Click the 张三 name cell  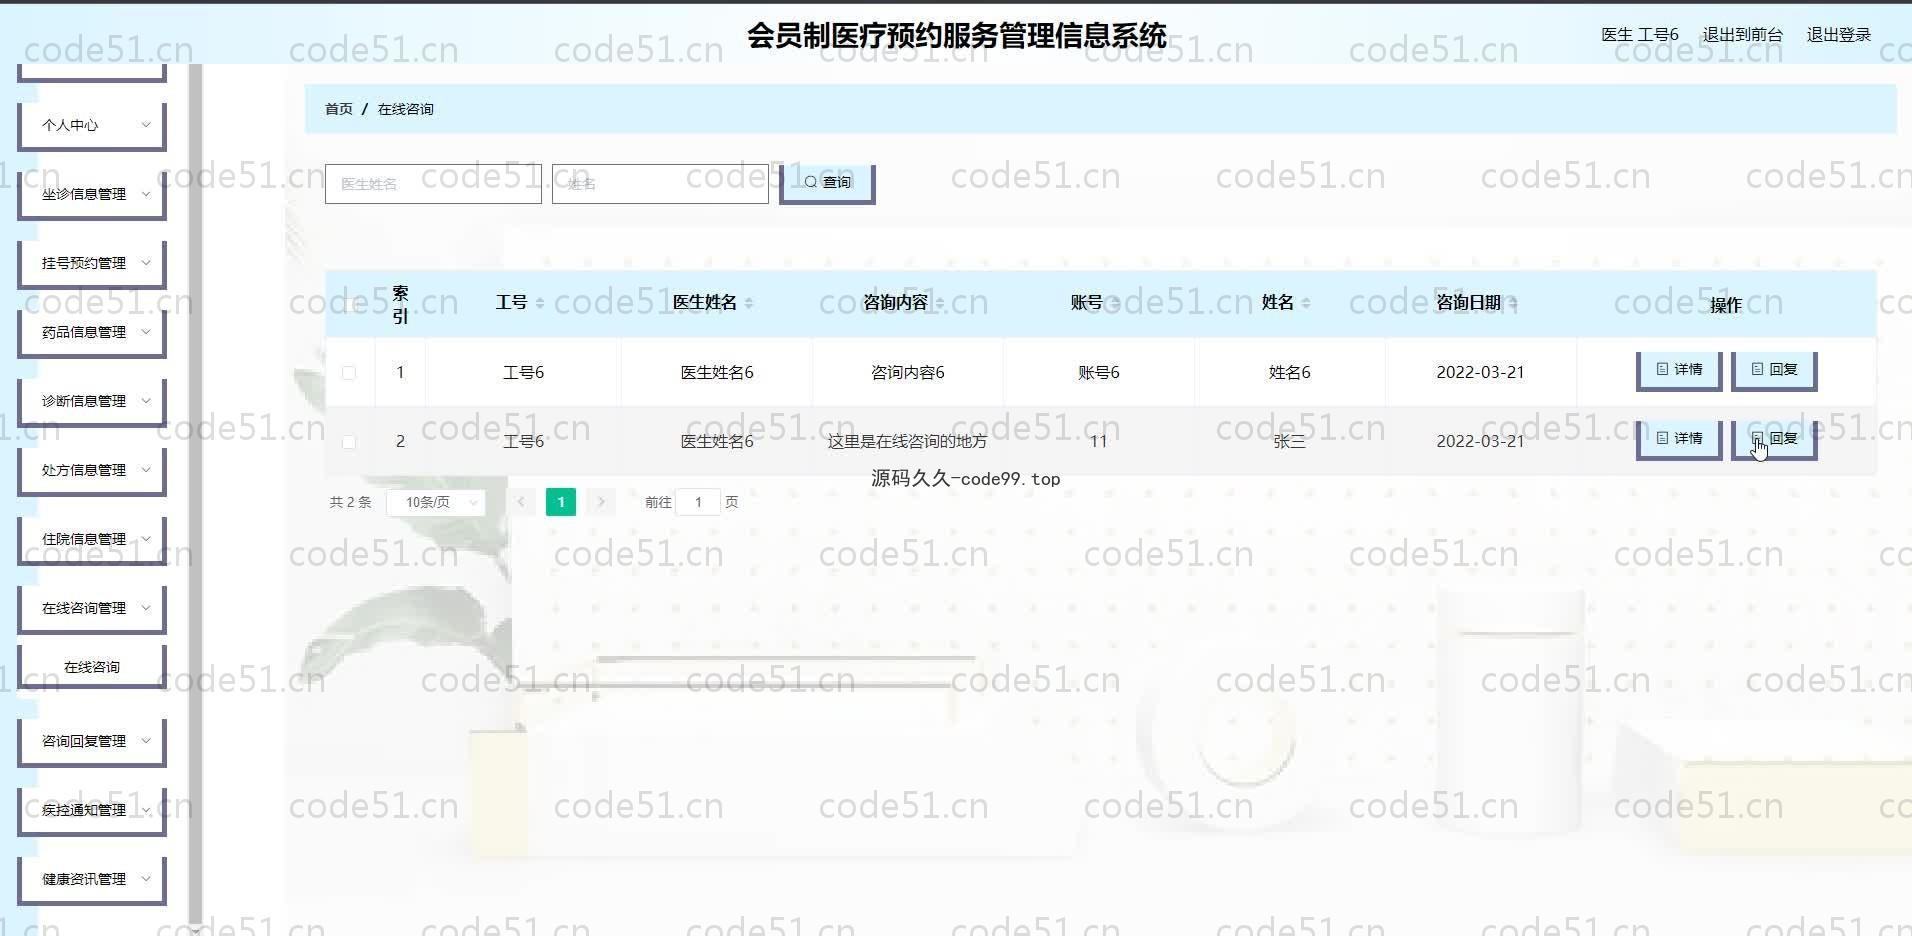click(x=1289, y=441)
